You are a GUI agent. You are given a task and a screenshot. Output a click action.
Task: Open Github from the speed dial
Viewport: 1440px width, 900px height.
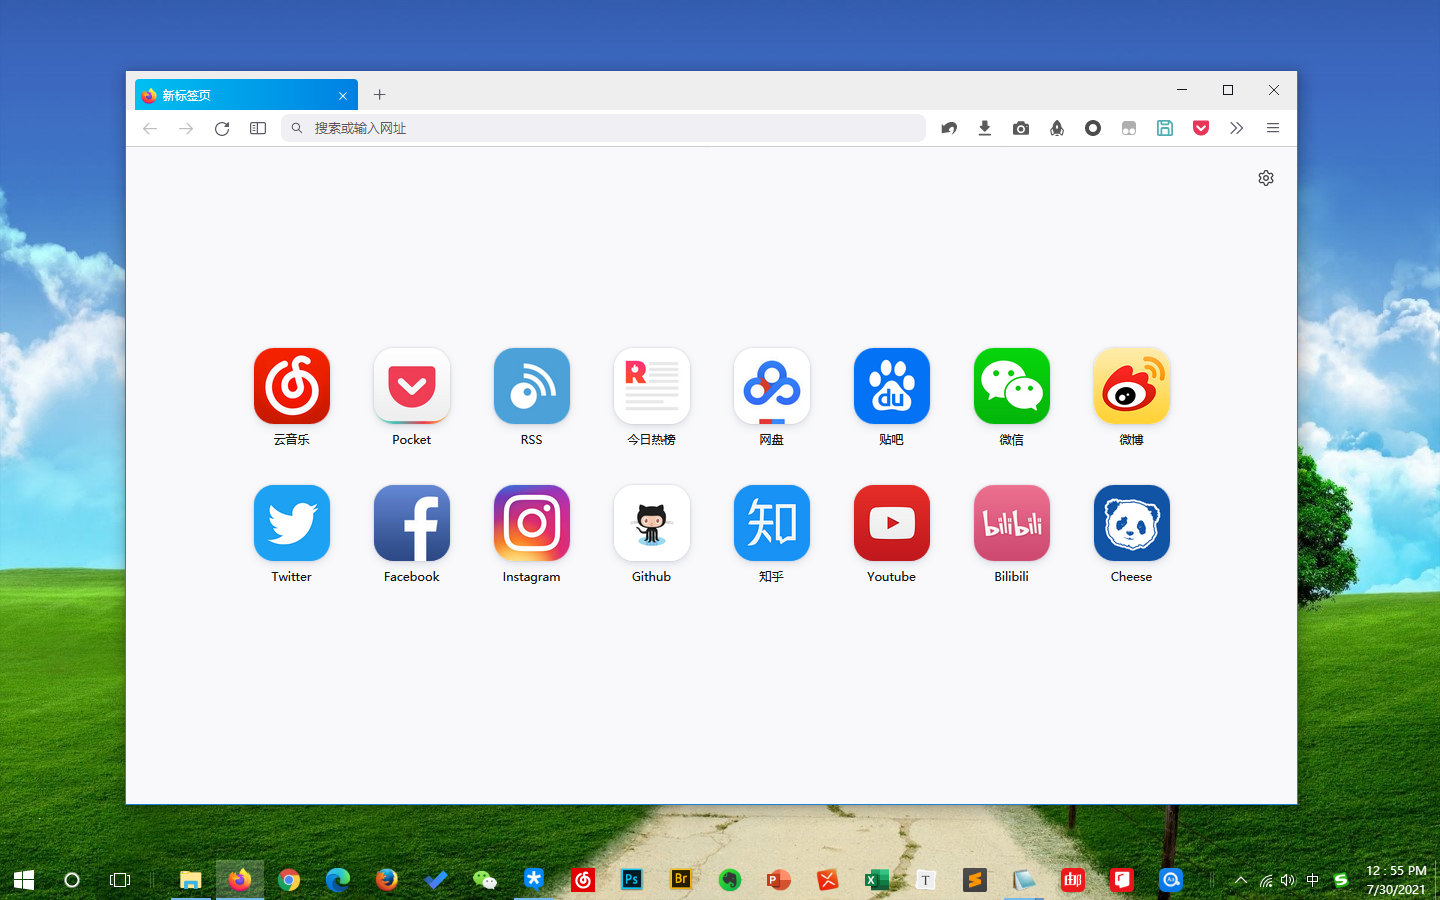point(651,523)
